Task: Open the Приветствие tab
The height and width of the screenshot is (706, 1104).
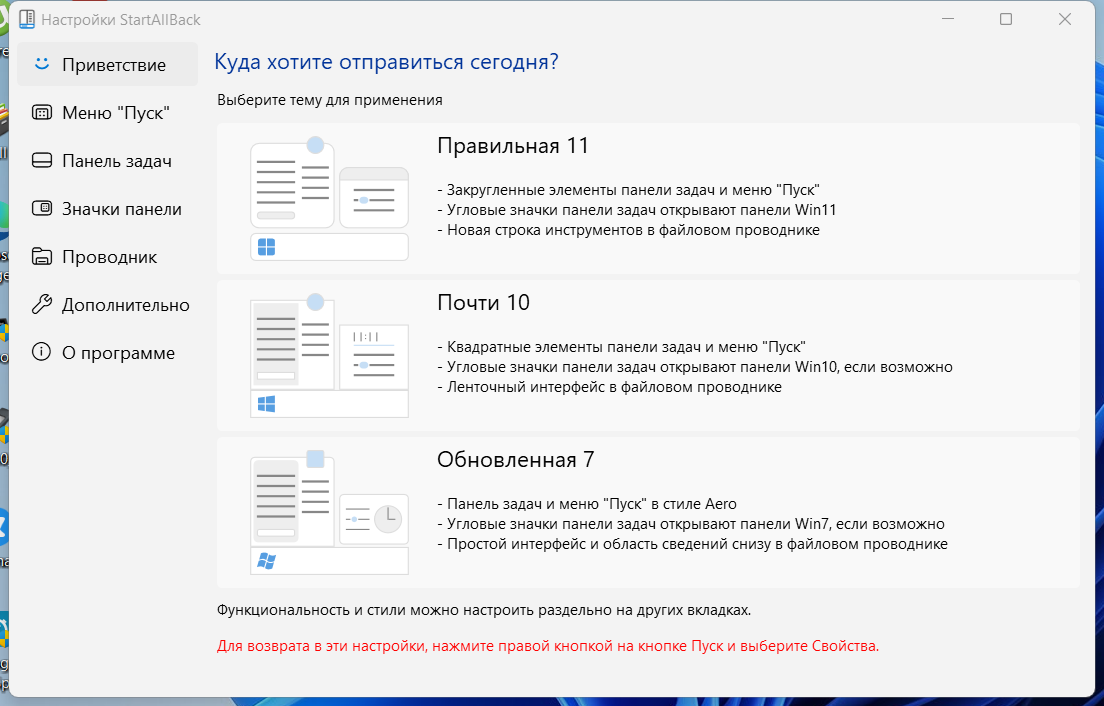Action: tap(108, 65)
